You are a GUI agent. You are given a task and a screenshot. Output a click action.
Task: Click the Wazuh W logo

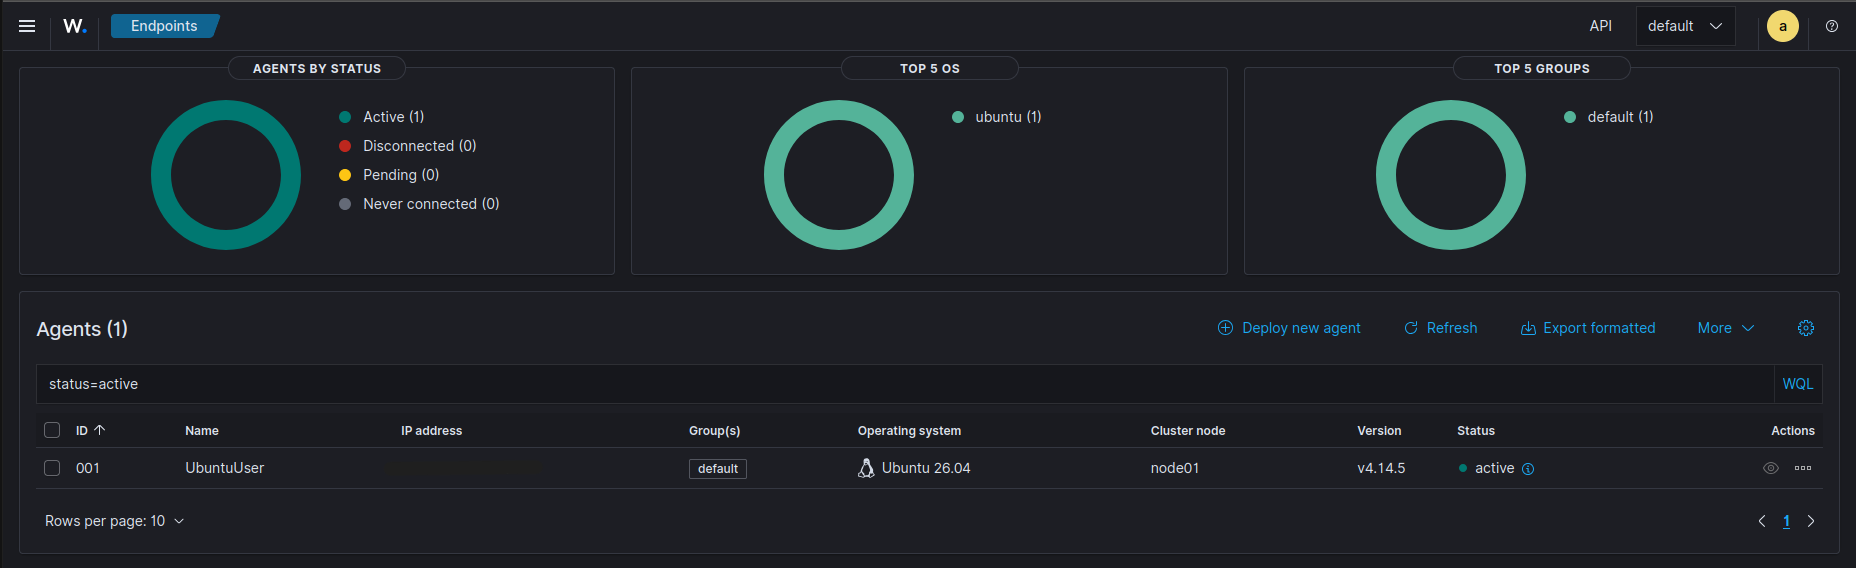click(x=74, y=26)
